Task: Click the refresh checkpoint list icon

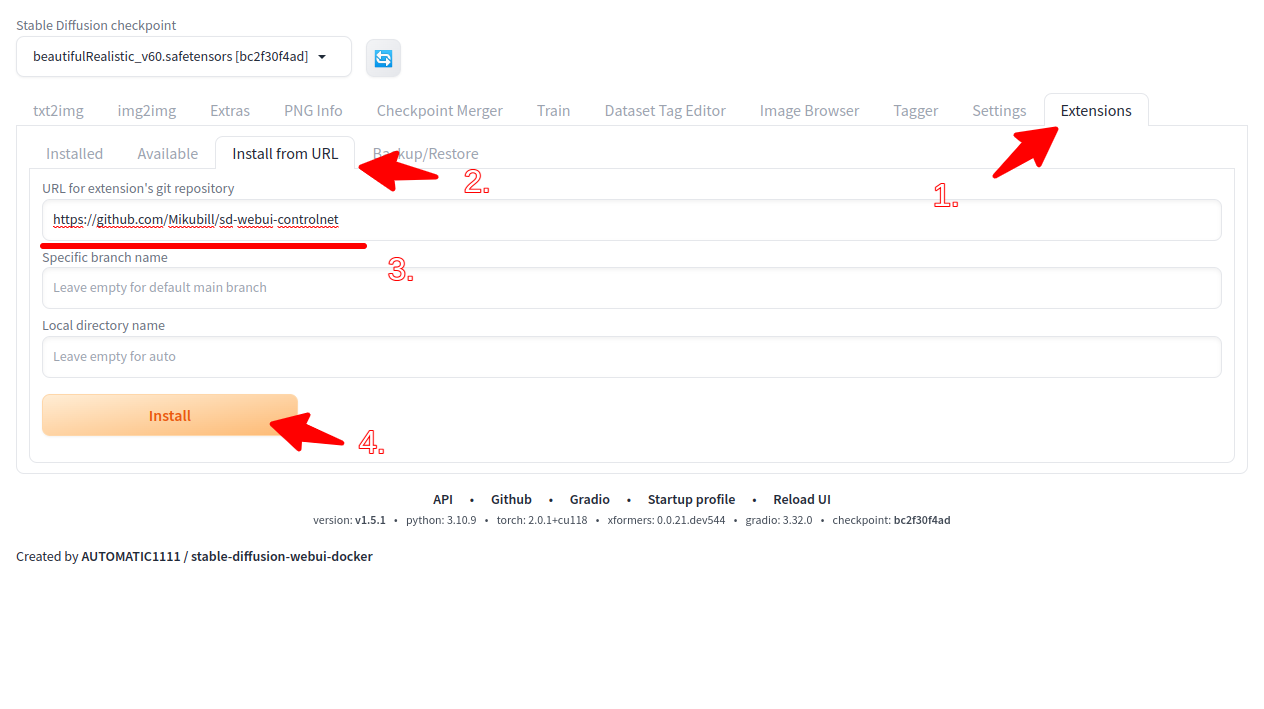Action: 383,57
